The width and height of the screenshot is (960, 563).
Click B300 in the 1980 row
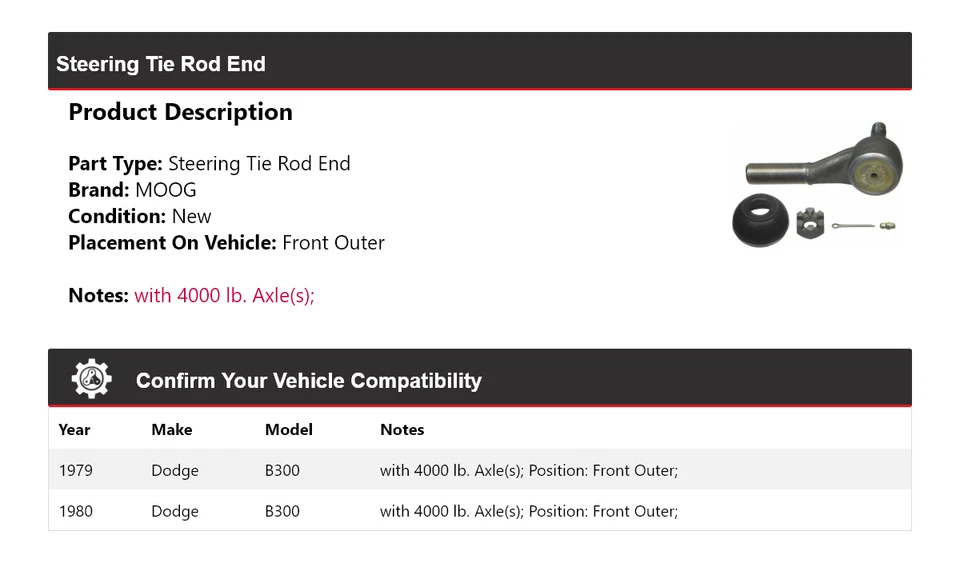click(x=282, y=511)
